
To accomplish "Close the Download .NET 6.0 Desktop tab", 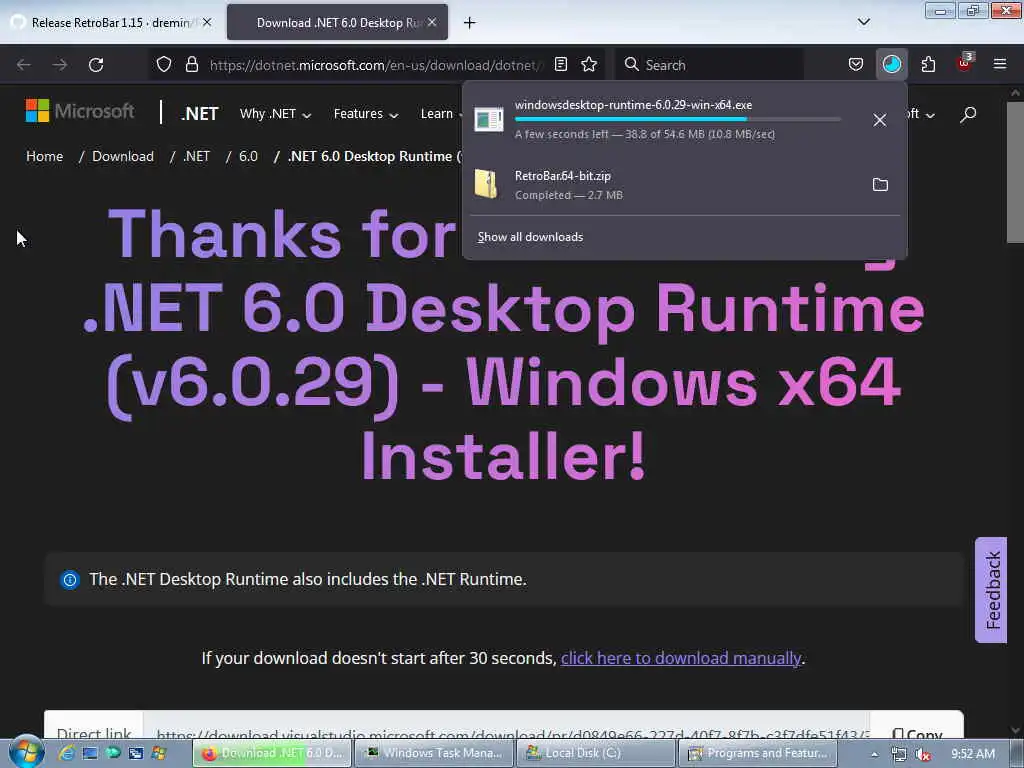I will point(432,22).
